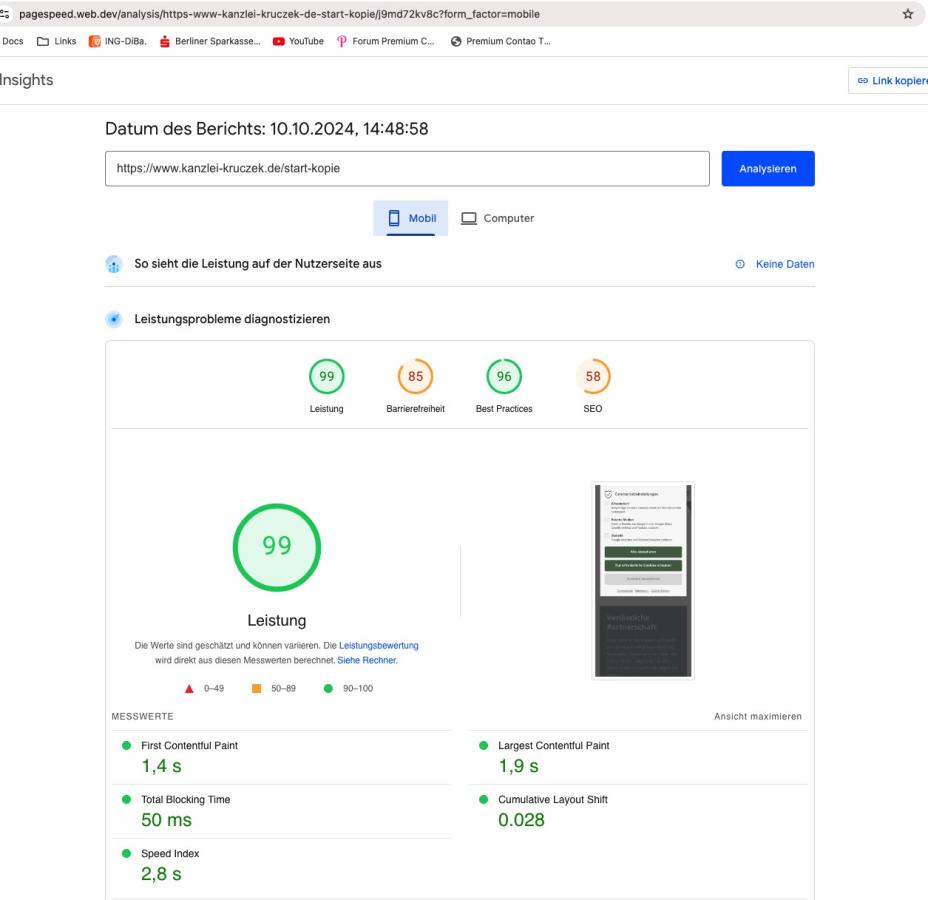928x900 pixels.
Task: Expand metrics with Ansicht maximieren
Action: click(757, 716)
